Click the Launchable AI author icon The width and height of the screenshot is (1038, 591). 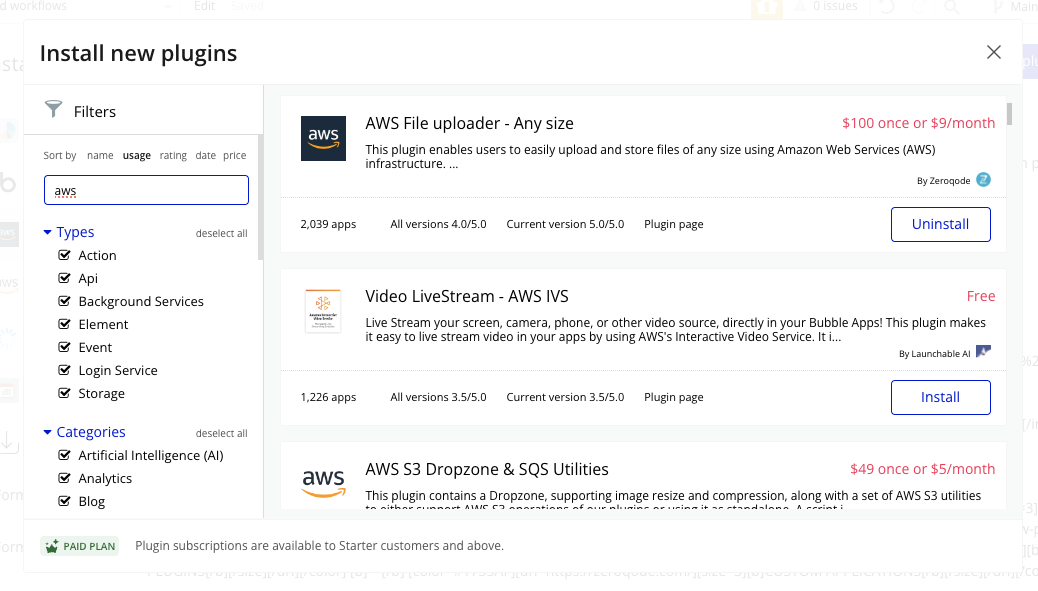pos(983,352)
